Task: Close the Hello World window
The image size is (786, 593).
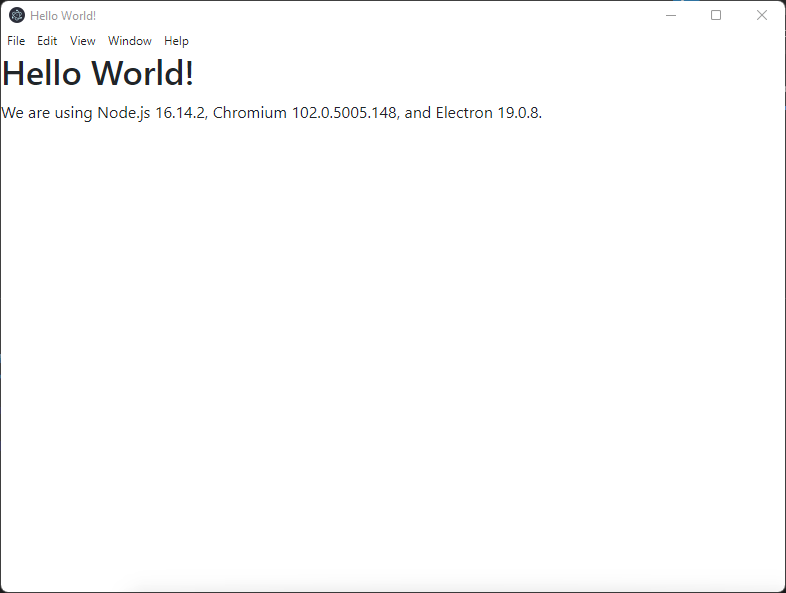Action: pyautogui.click(x=762, y=16)
